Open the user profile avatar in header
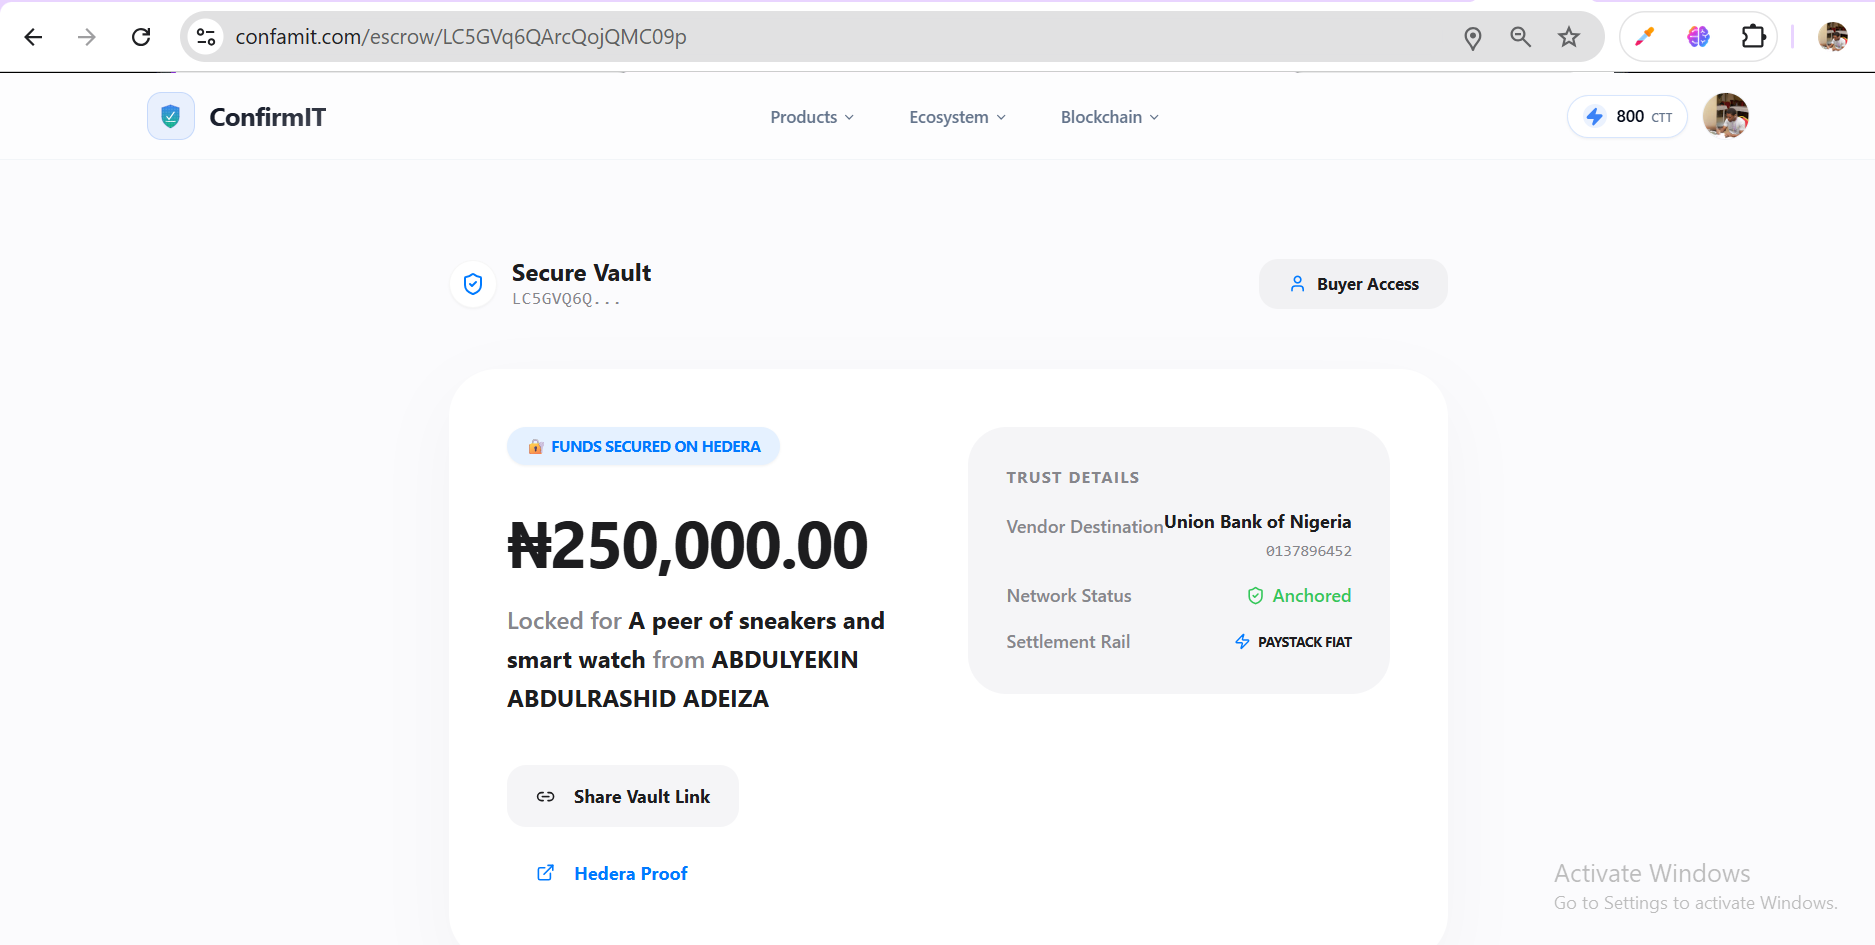Viewport: 1875px width, 945px height. (1725, 116)
